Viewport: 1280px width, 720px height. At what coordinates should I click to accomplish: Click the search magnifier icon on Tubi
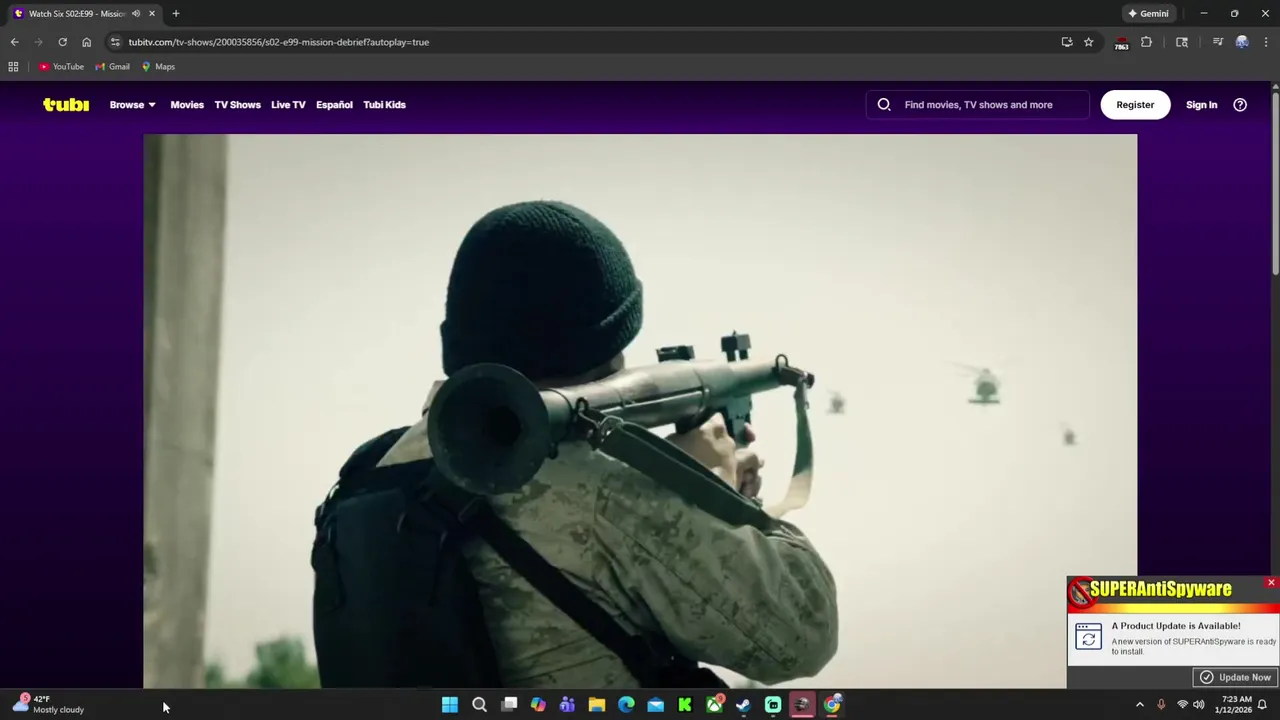coord(884,105)
